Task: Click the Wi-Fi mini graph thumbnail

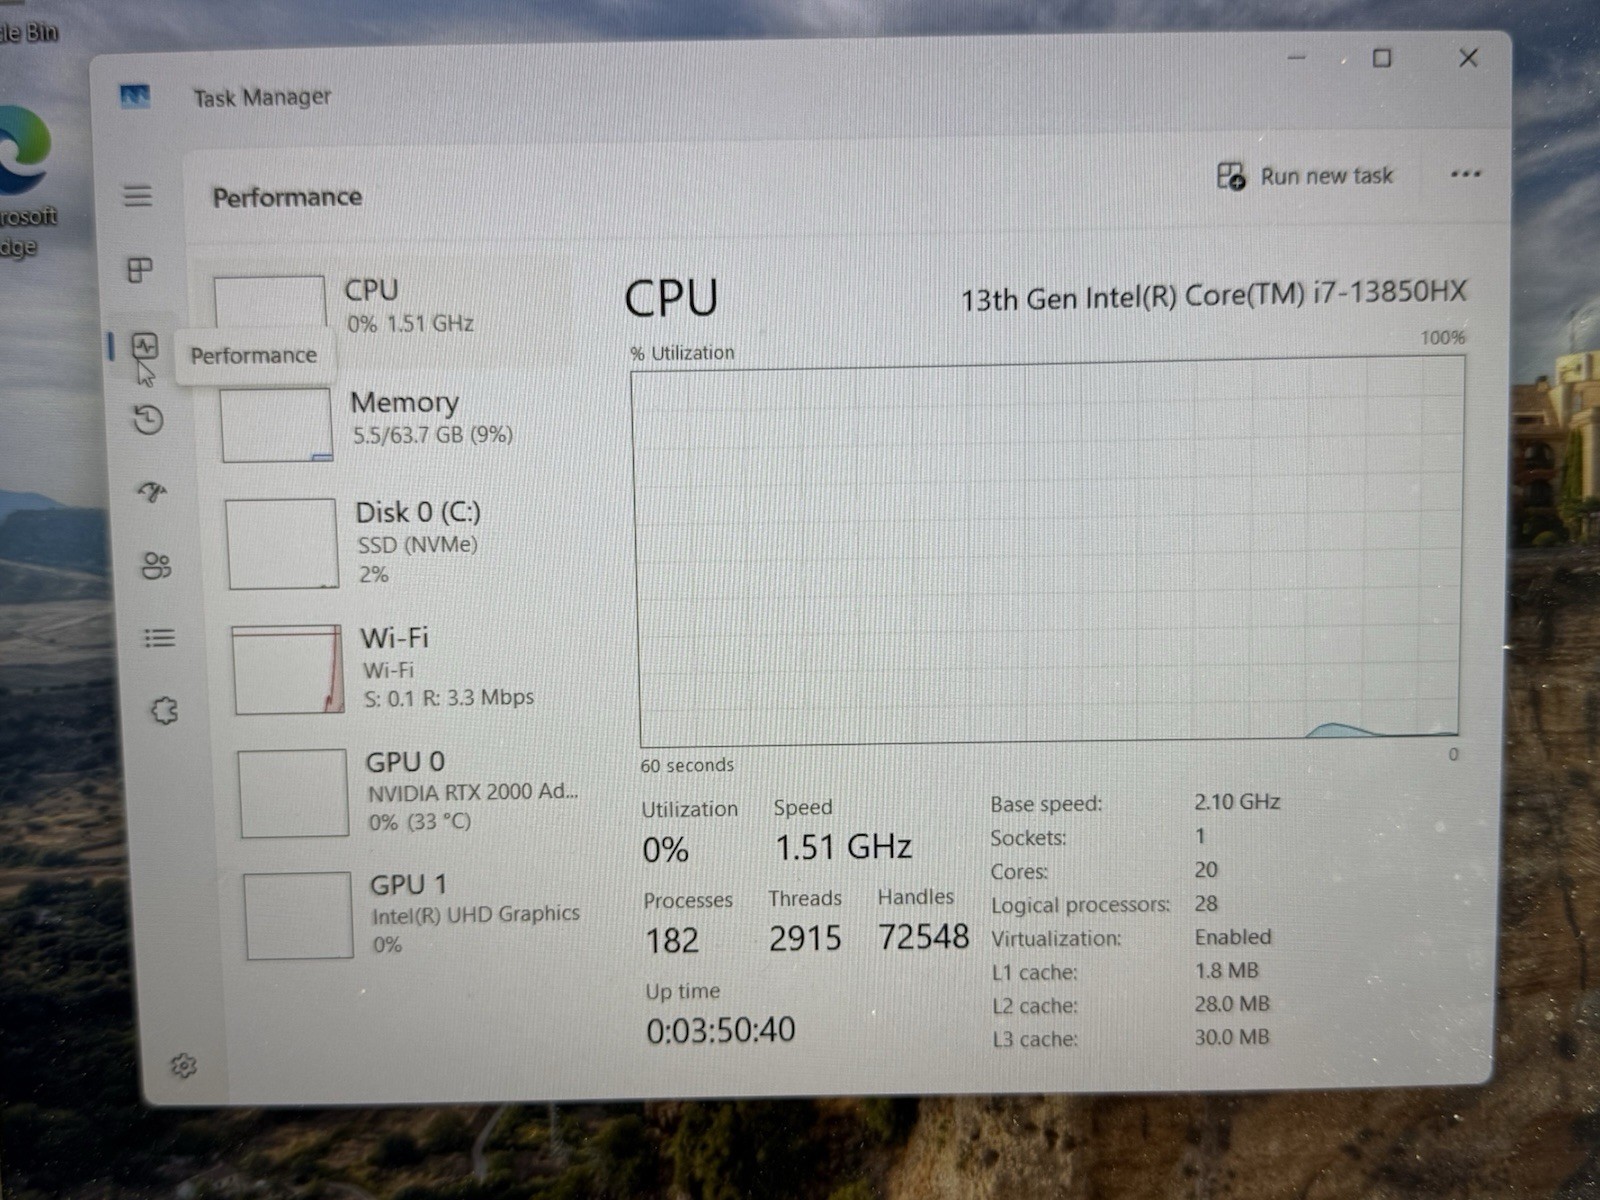Action: 288,669
